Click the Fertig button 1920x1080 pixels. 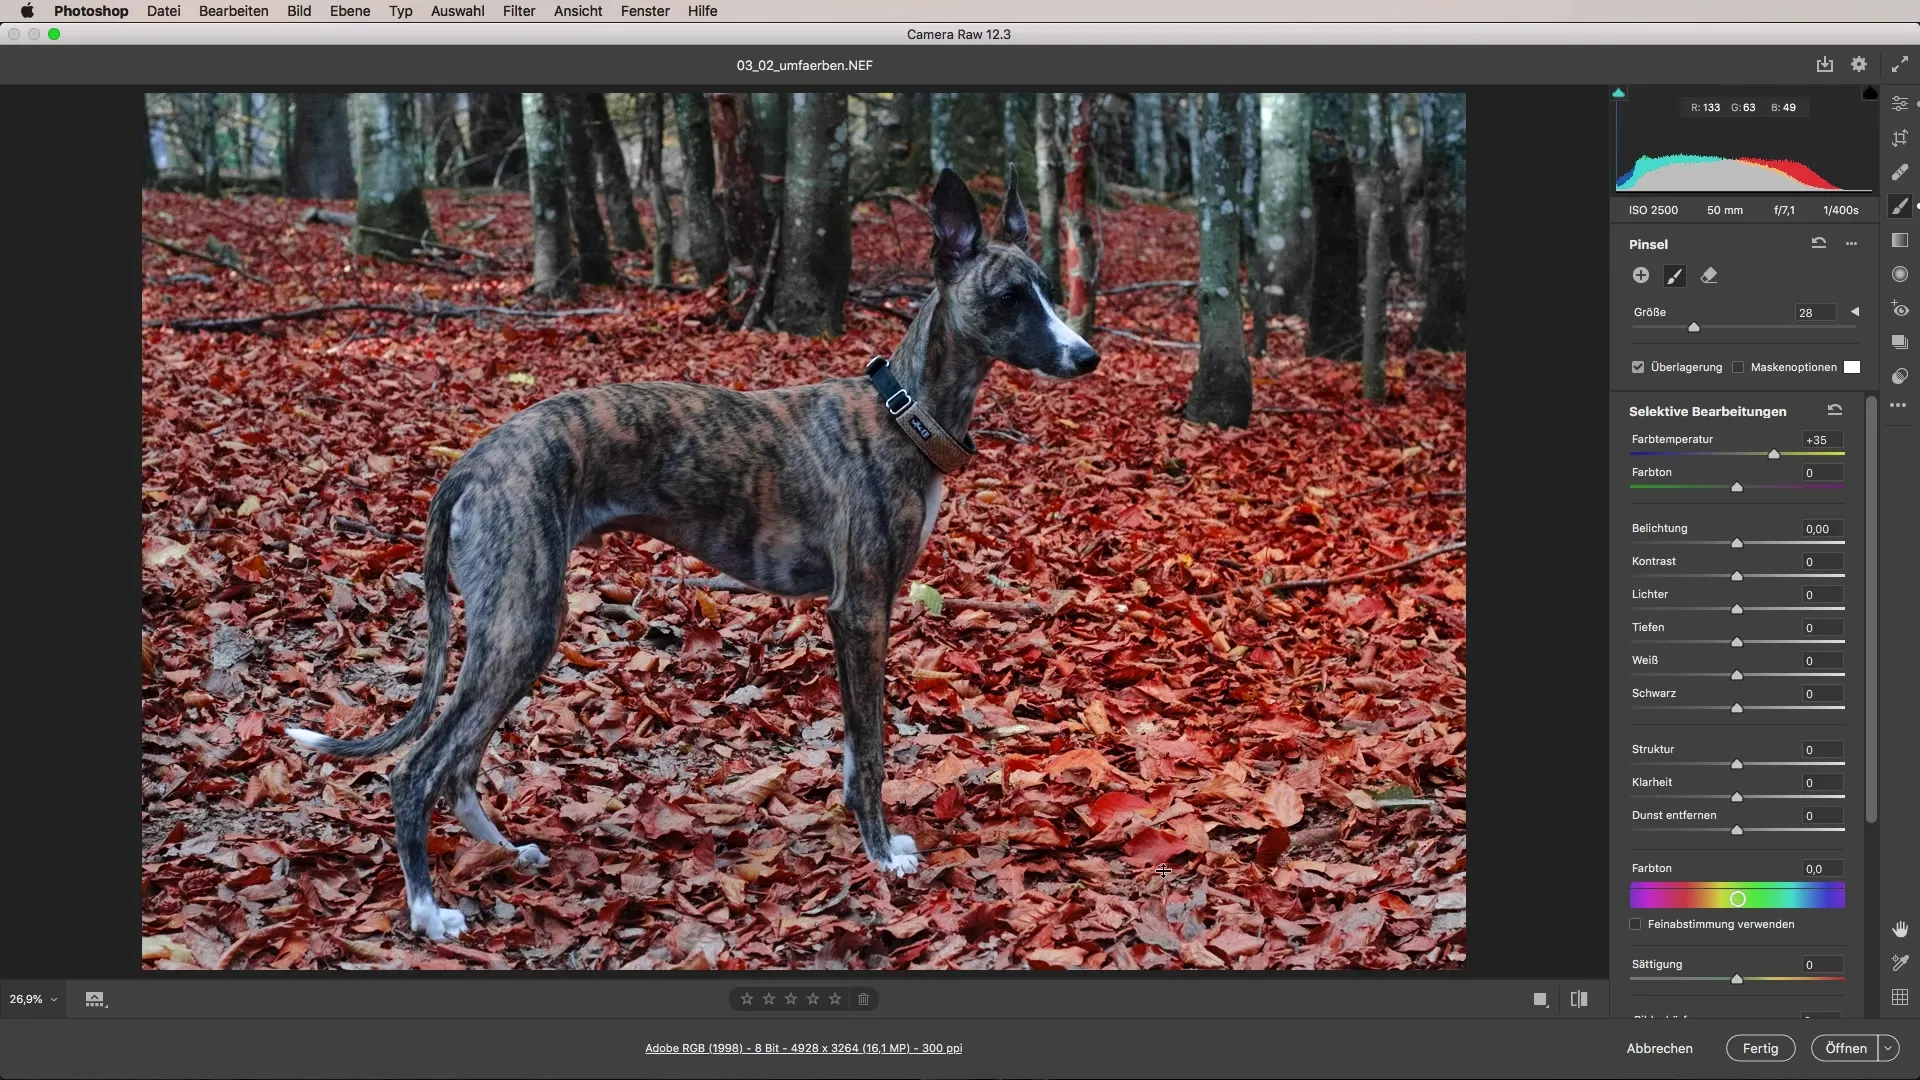[1760, 1048]
